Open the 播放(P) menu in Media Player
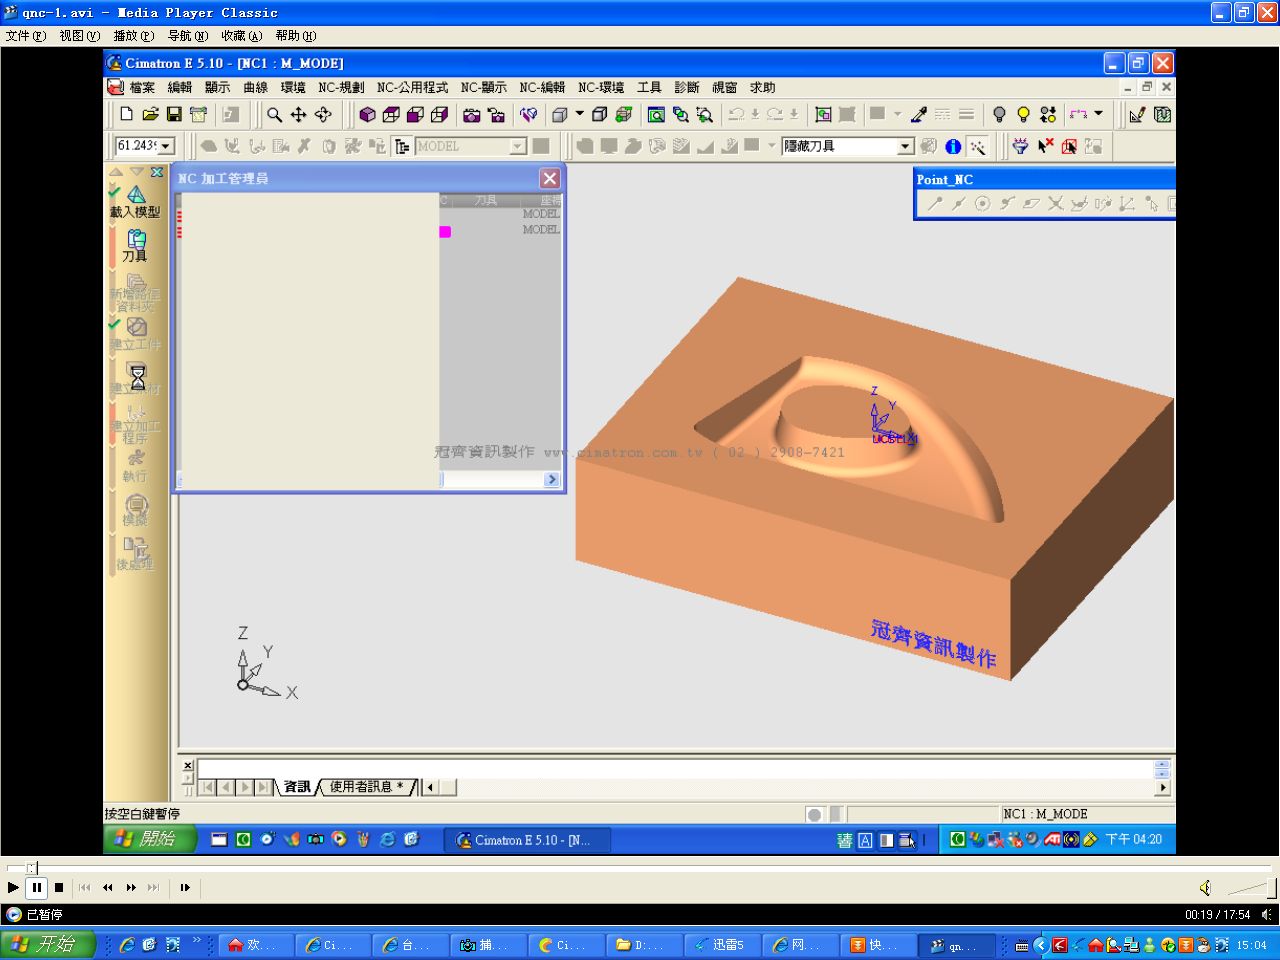The height and width of the screenshot is (960, 1280). click(x=133, y=36)
